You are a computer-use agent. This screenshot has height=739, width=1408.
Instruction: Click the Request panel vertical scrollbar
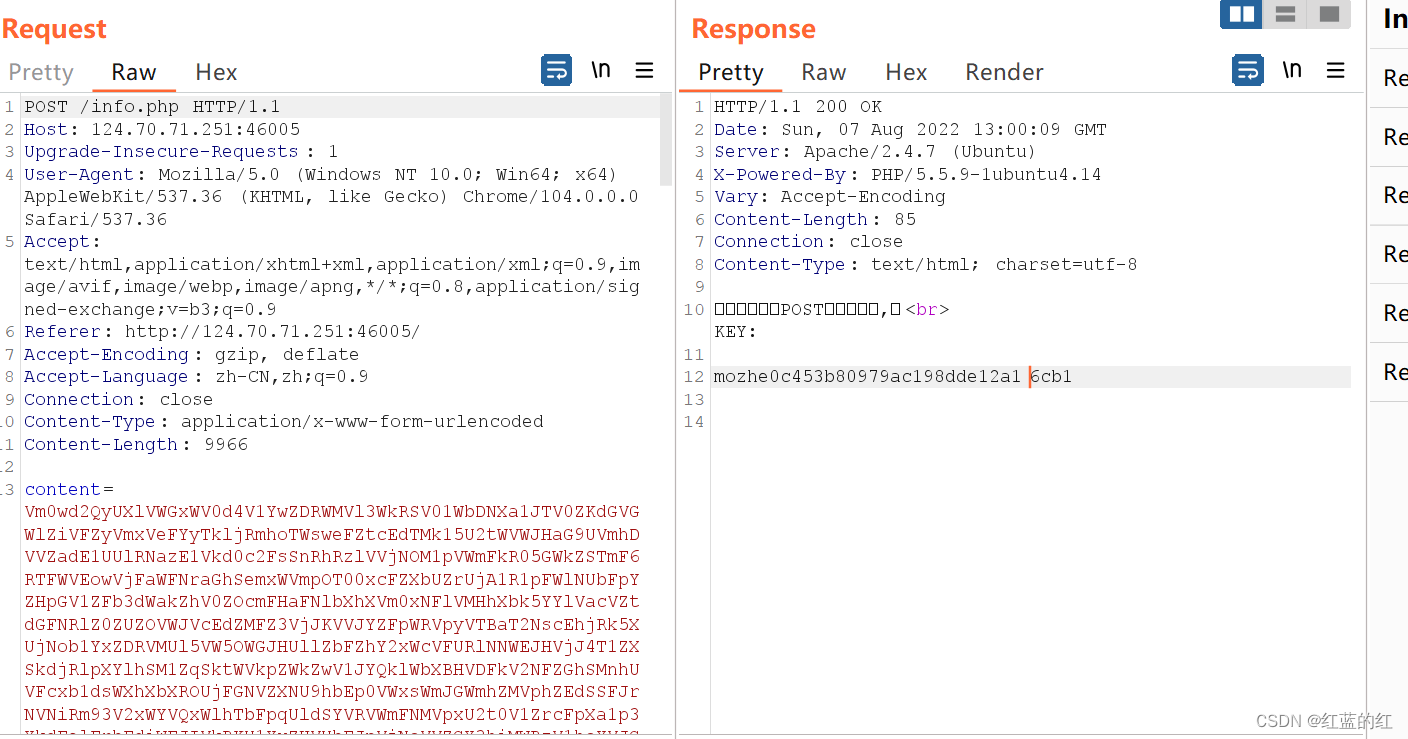(666, 140)
